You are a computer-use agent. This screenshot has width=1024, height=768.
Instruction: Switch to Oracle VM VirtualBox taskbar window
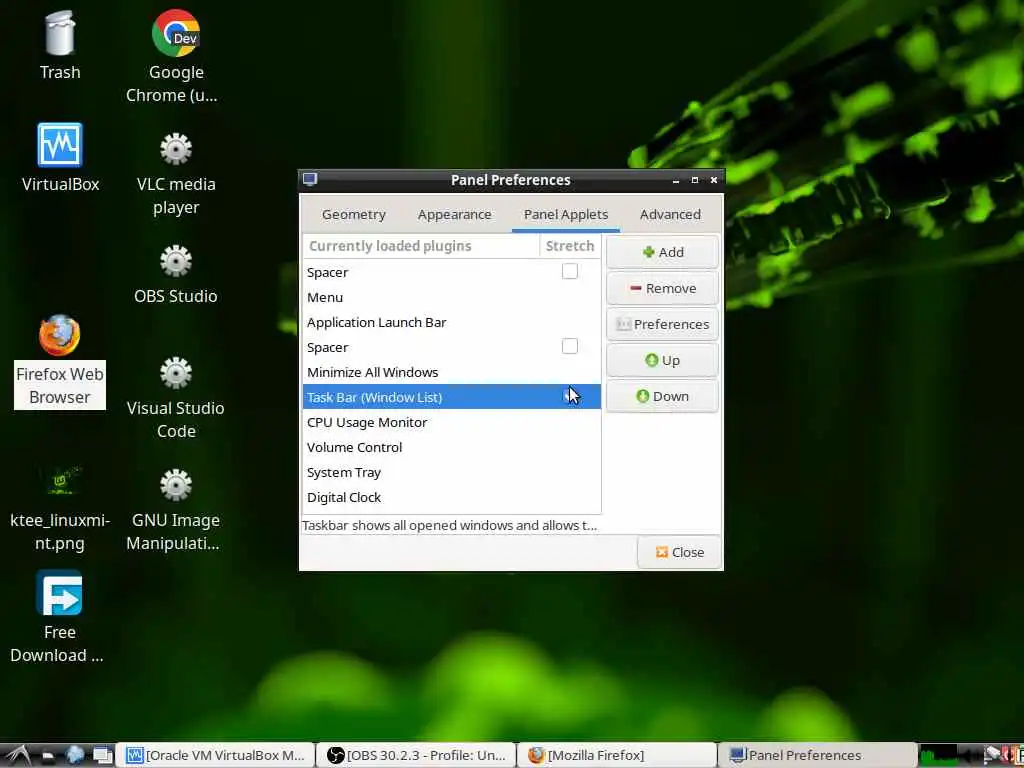point(216,756)
